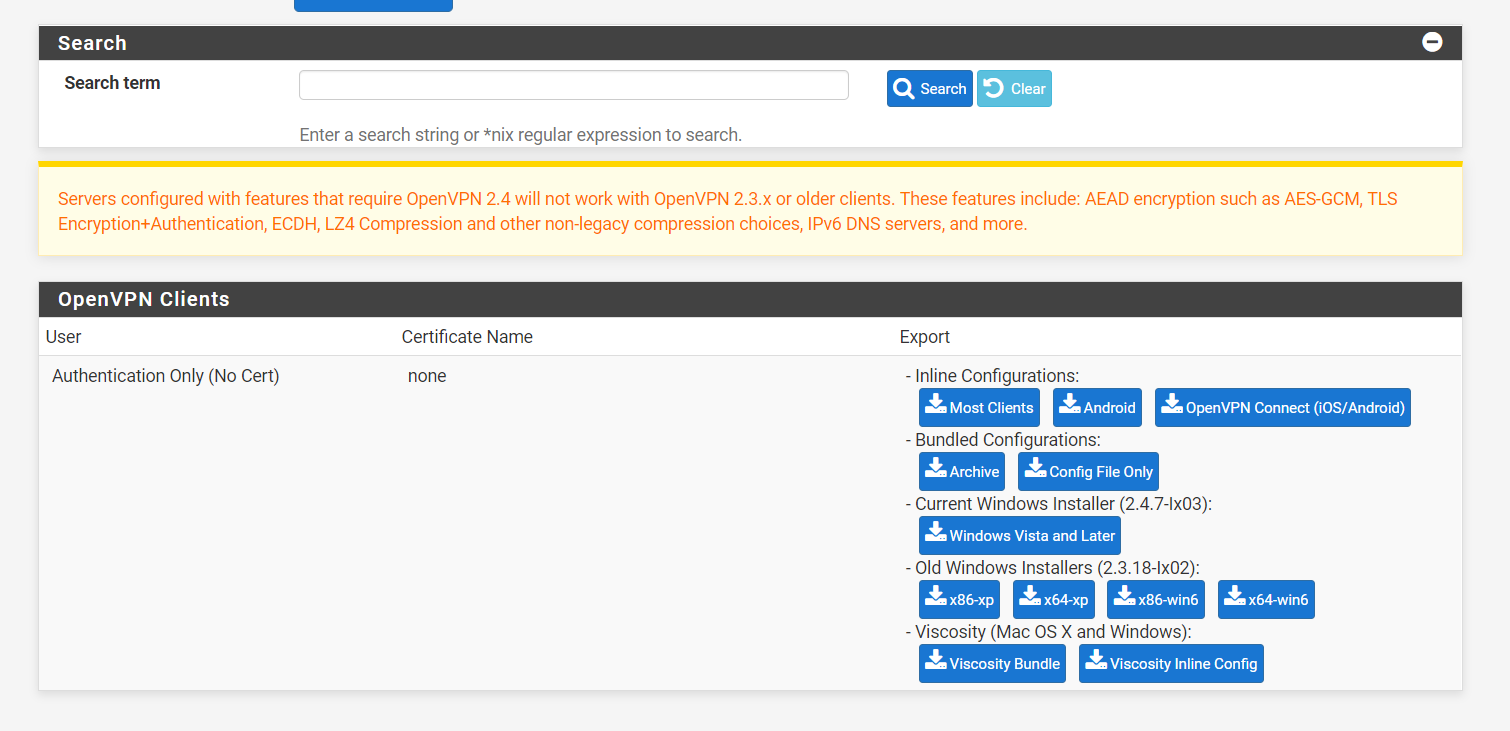Click the "Enter a search string" hint text
This screenshot has height=731, width=1510.
[x=521, y=135]
